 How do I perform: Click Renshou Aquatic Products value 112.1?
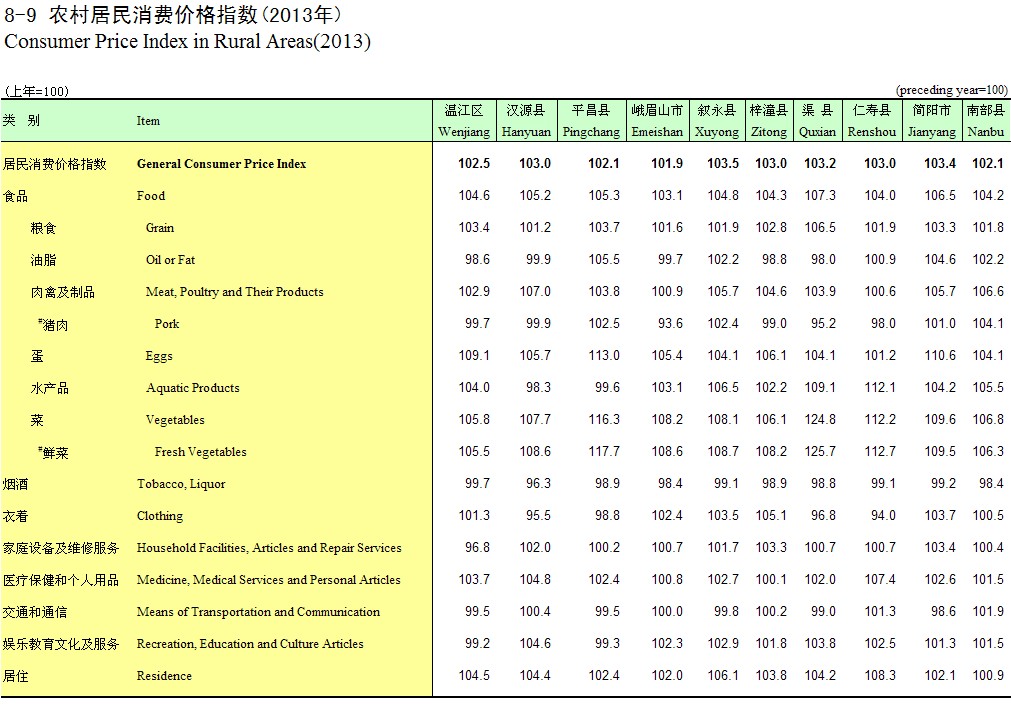pos(880,387)
